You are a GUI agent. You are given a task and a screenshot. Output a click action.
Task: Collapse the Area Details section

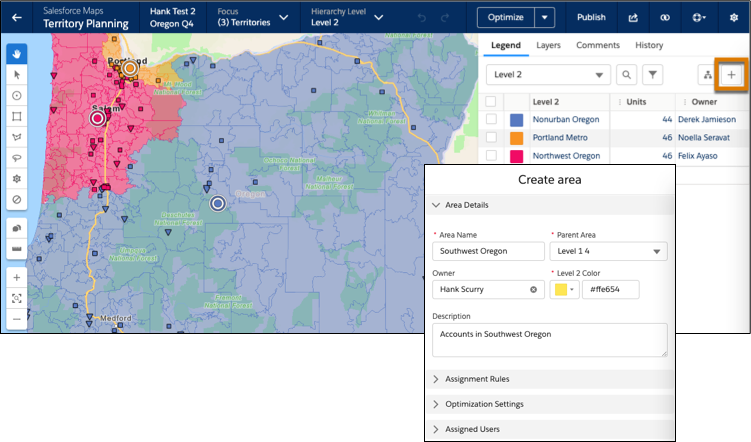coord(550,205)
